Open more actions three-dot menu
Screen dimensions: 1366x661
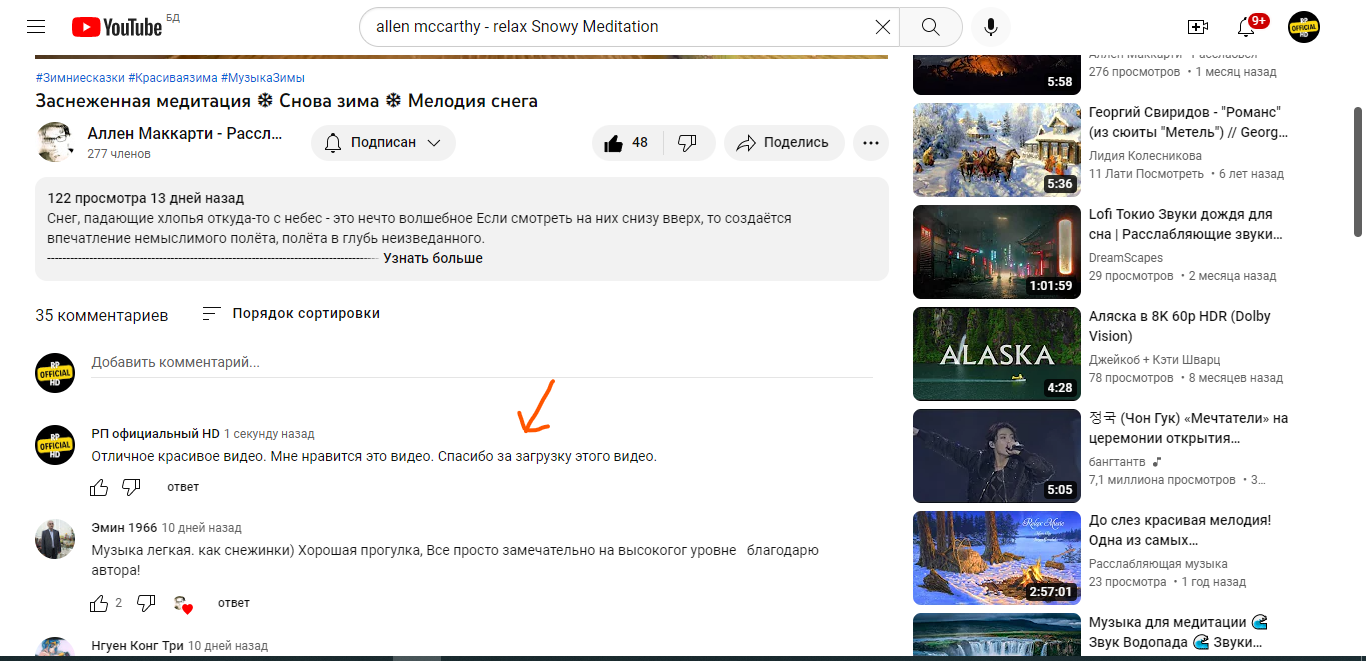click(x=871, y=143)
